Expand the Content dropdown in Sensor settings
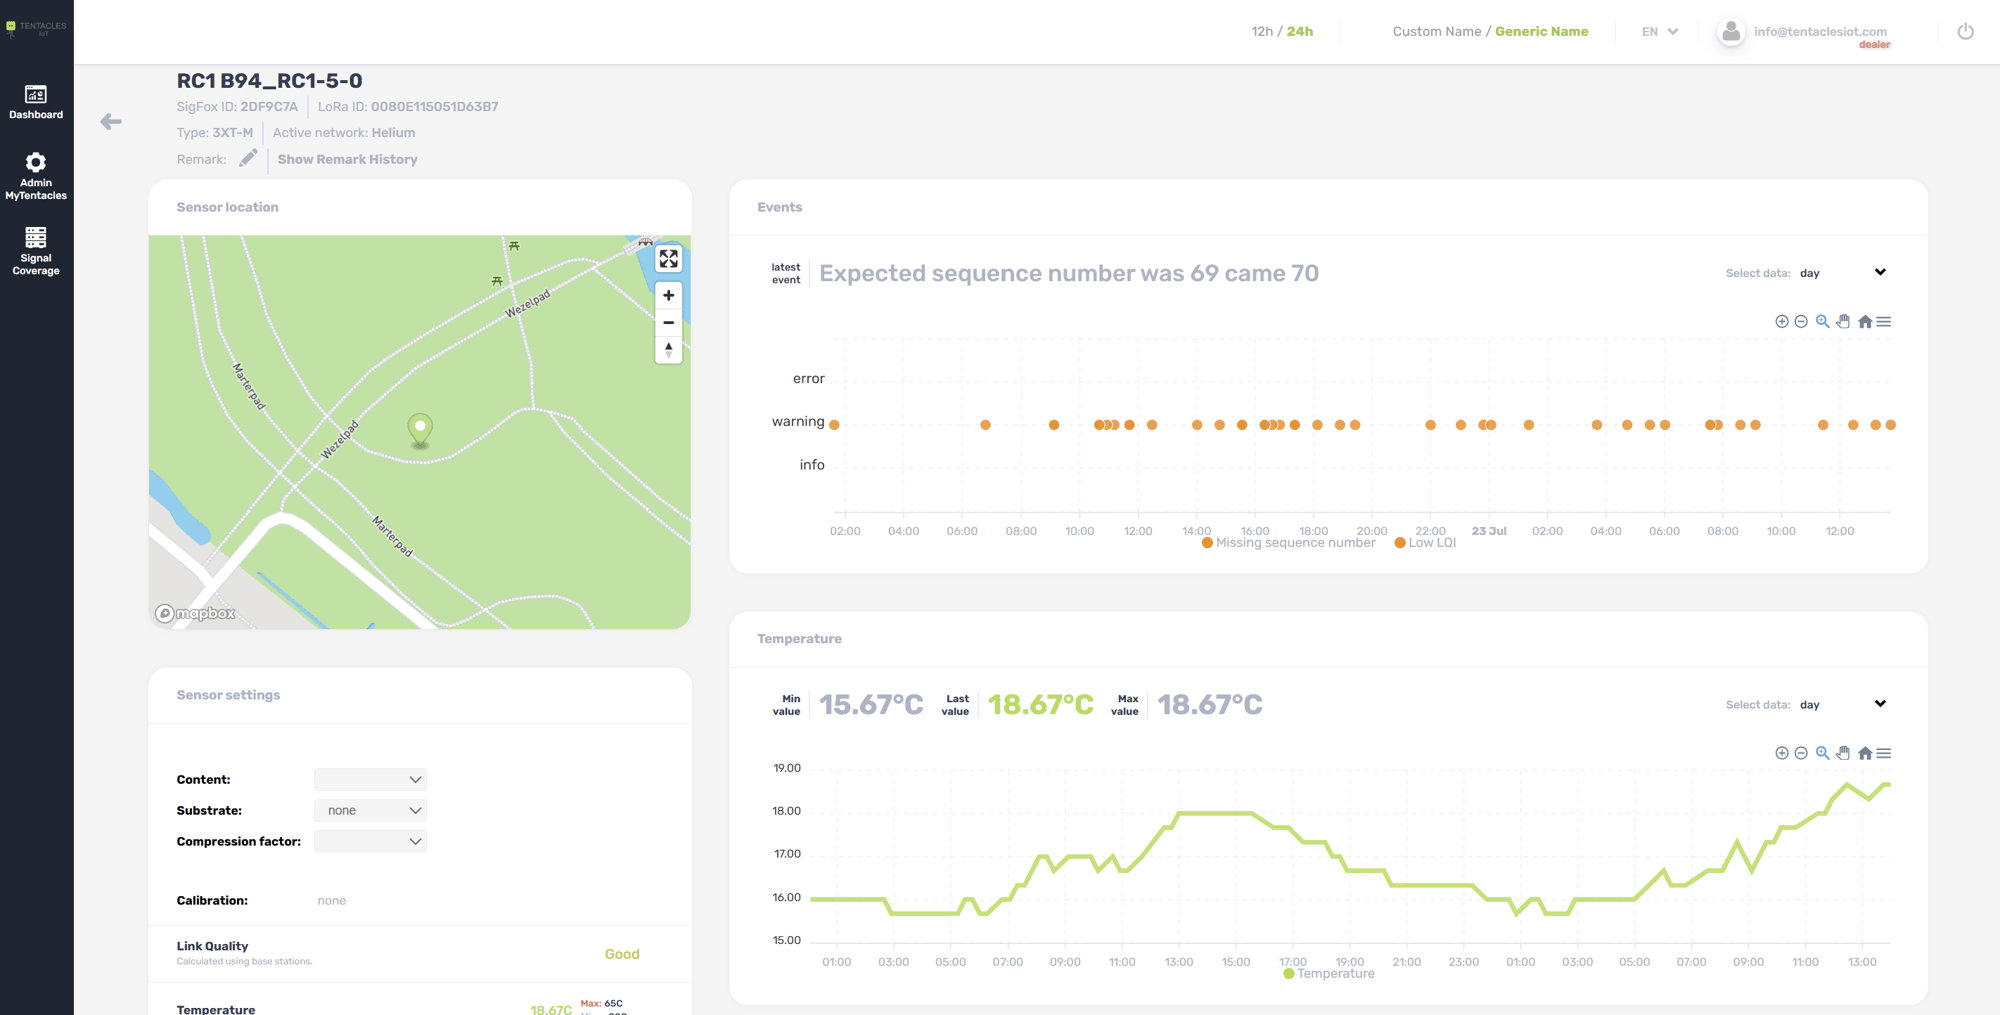Viewport: 2000px width, 1015px height. tap(370, 779)
